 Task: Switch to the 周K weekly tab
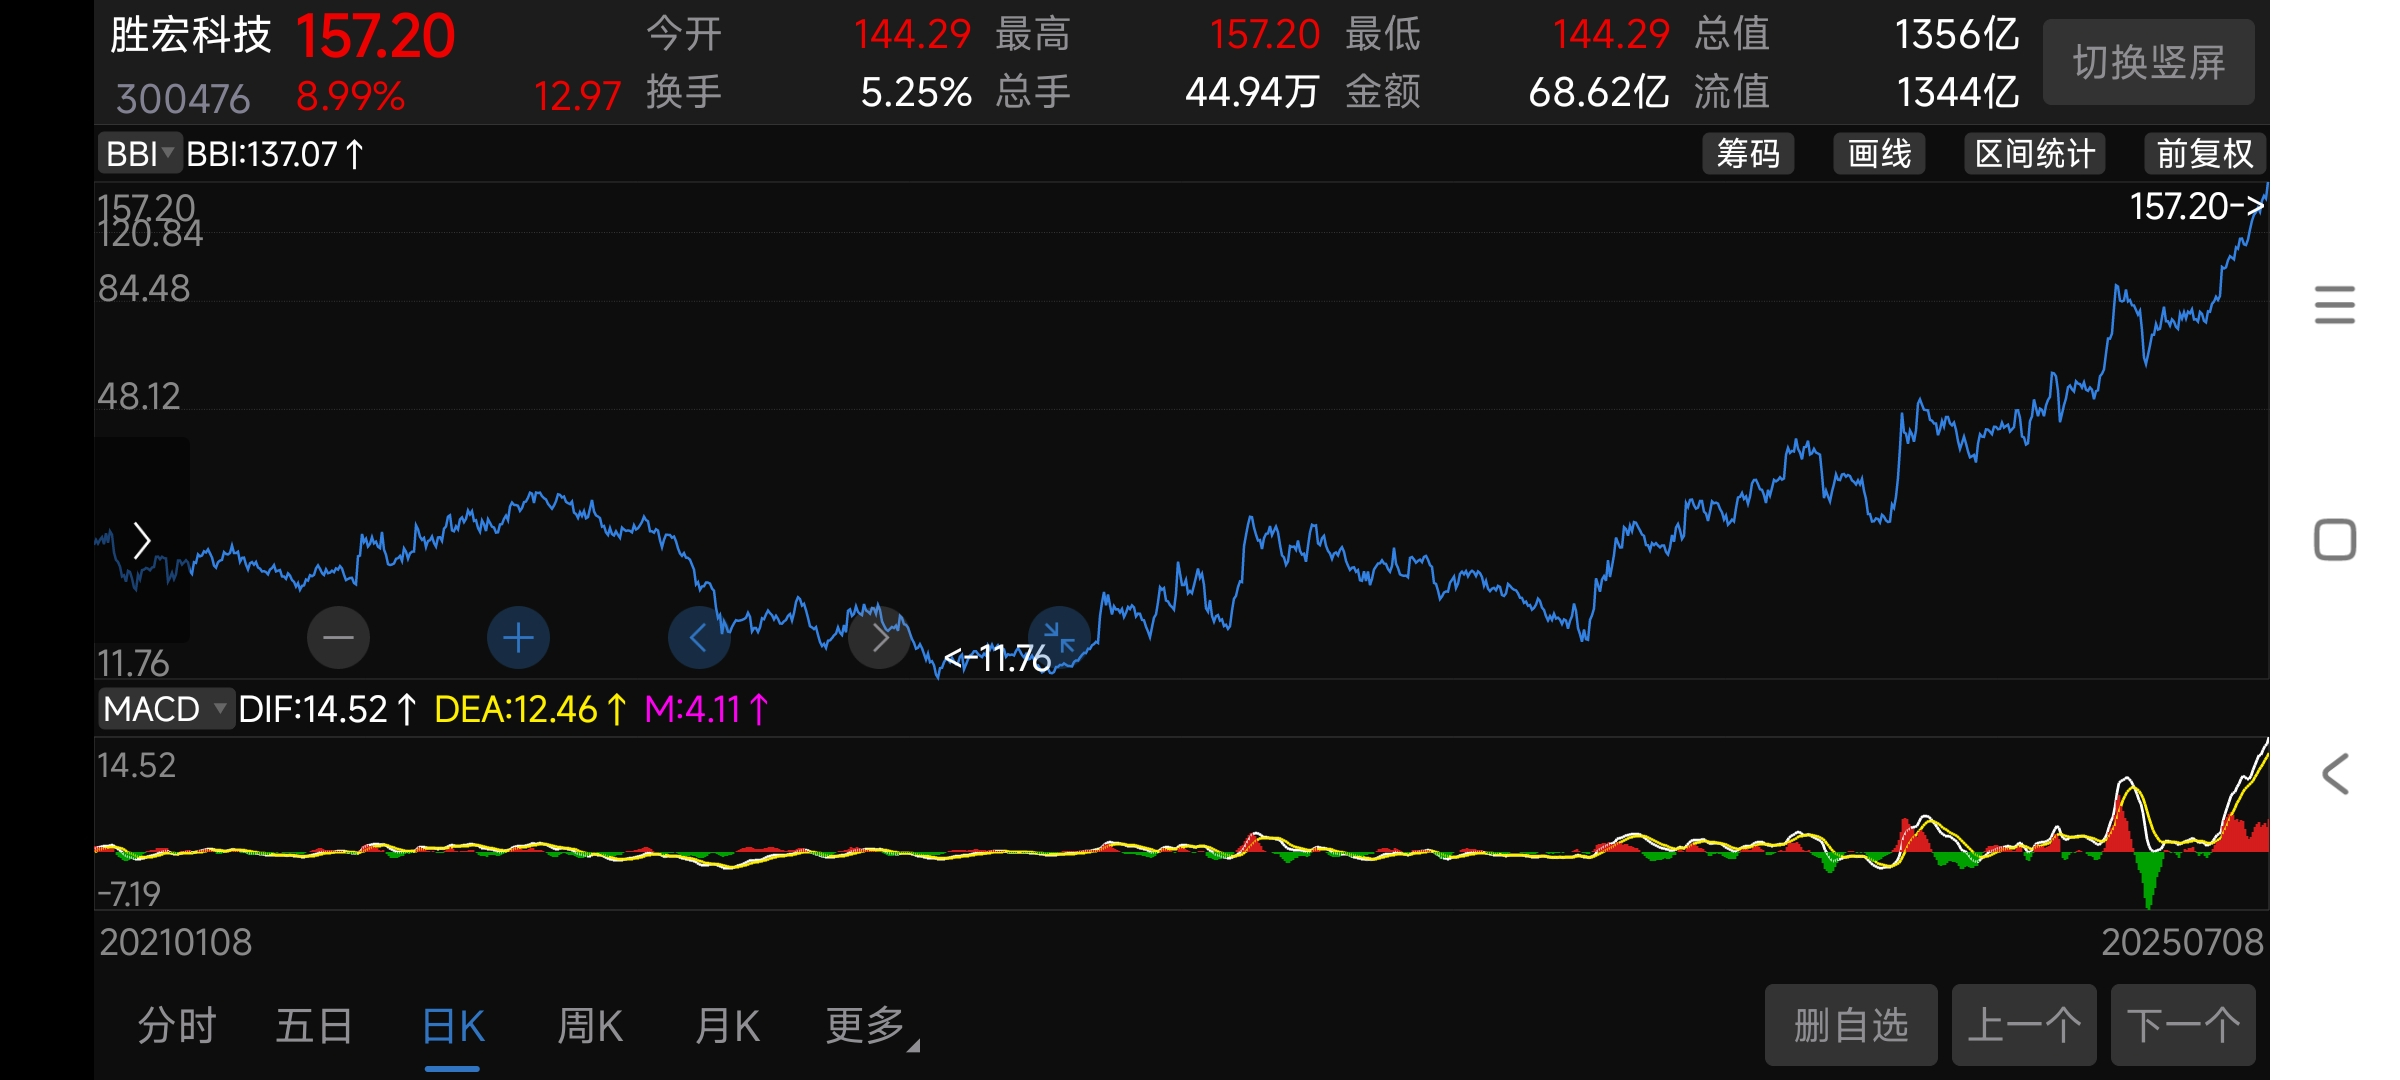590,1026
